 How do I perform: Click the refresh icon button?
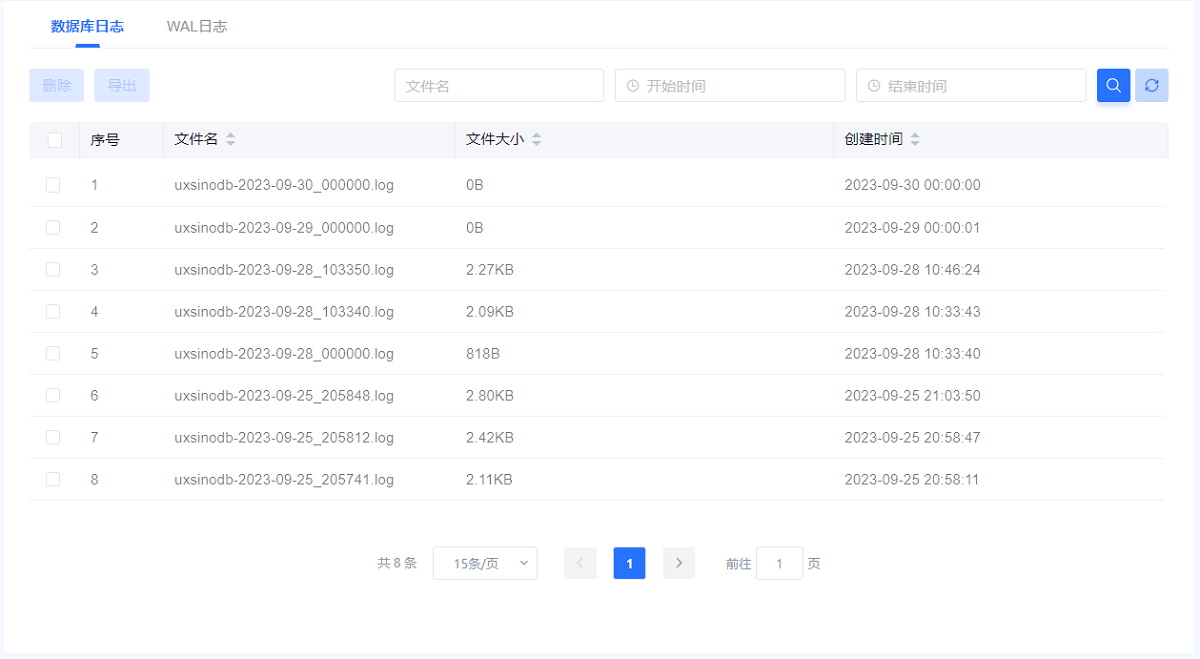tap(1151, 86)
